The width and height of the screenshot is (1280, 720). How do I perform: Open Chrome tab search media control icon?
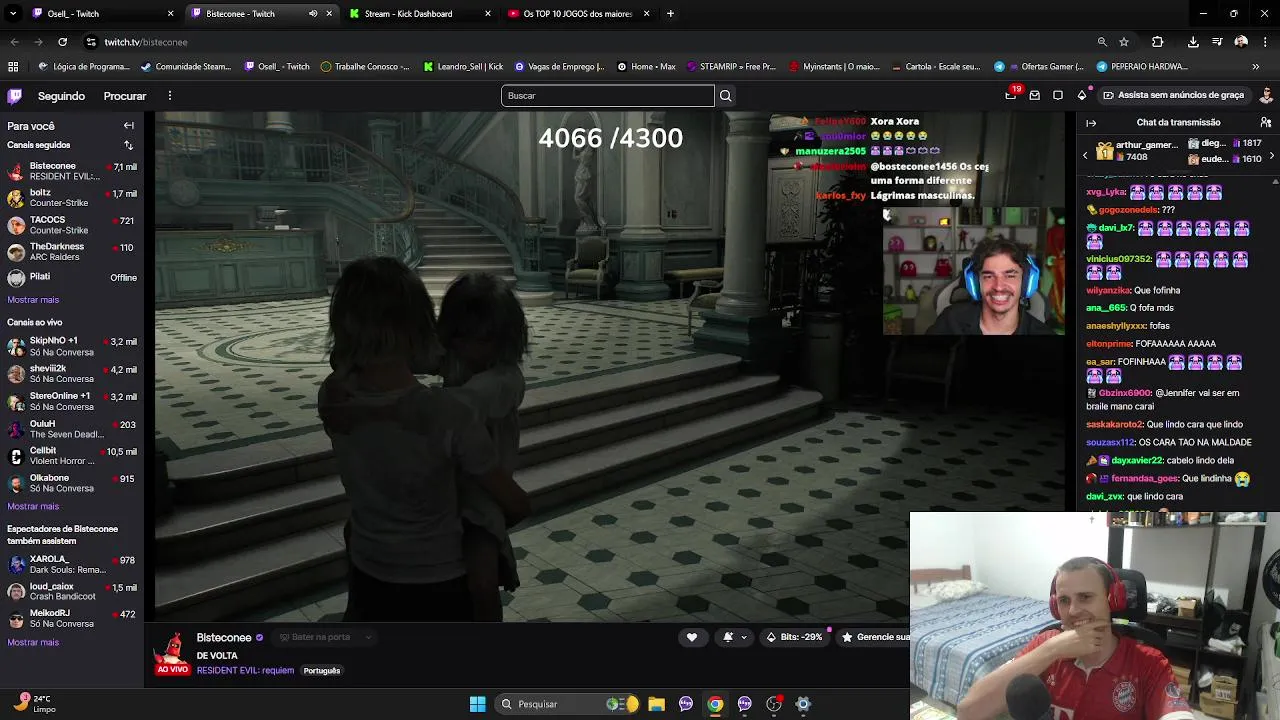[1218, 42]
